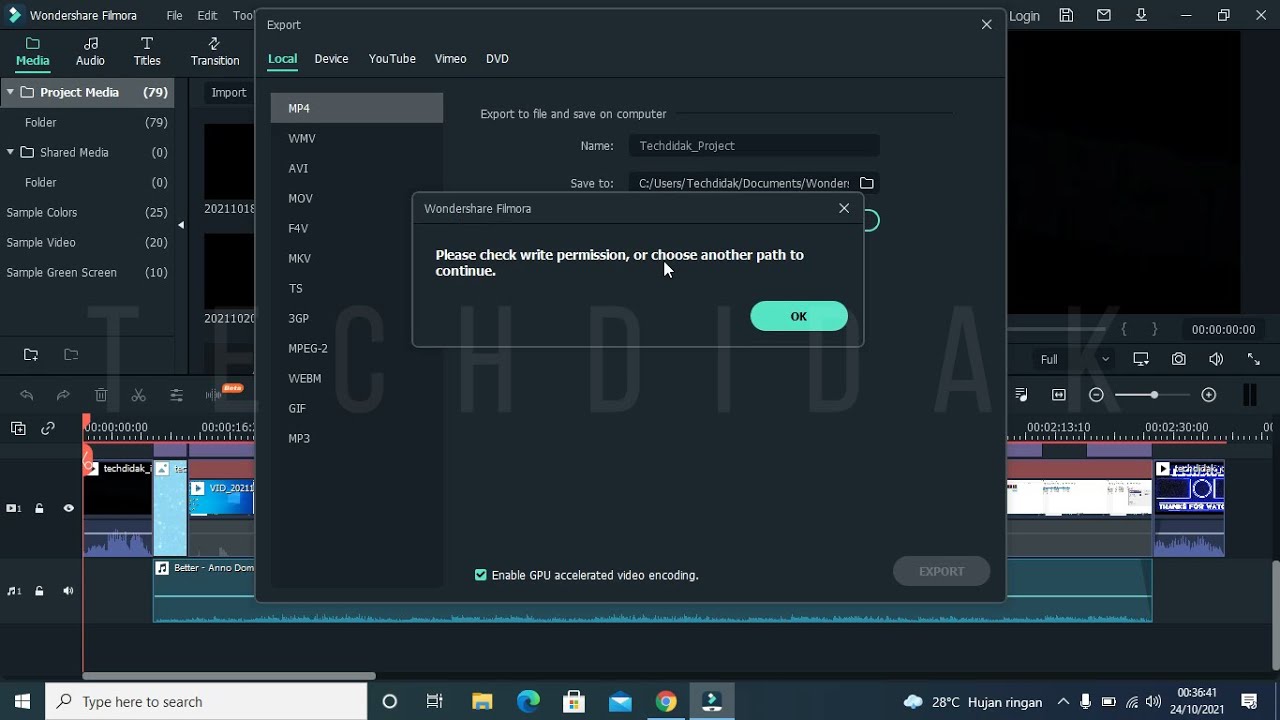Browse folder icon next to Save to path
1280x720 pixels.
pyautogui.click(x=867, y=183)
